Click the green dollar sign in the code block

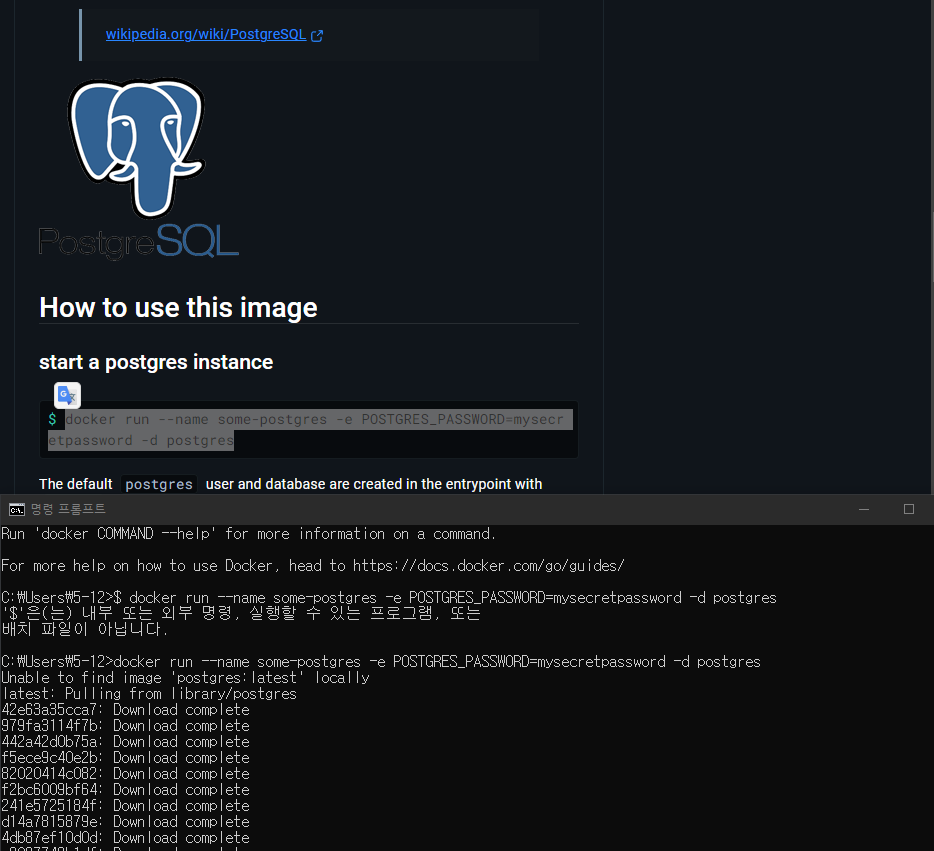click(52, 419)
